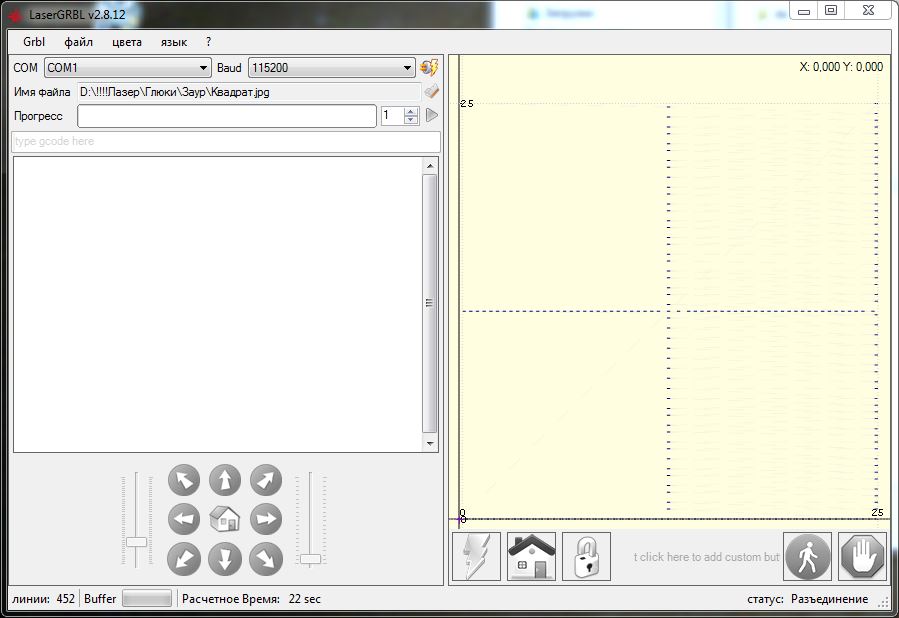
Task: Click the X: 0,000 Y: 0,000 coordinates readout
Action: point(841,67)
